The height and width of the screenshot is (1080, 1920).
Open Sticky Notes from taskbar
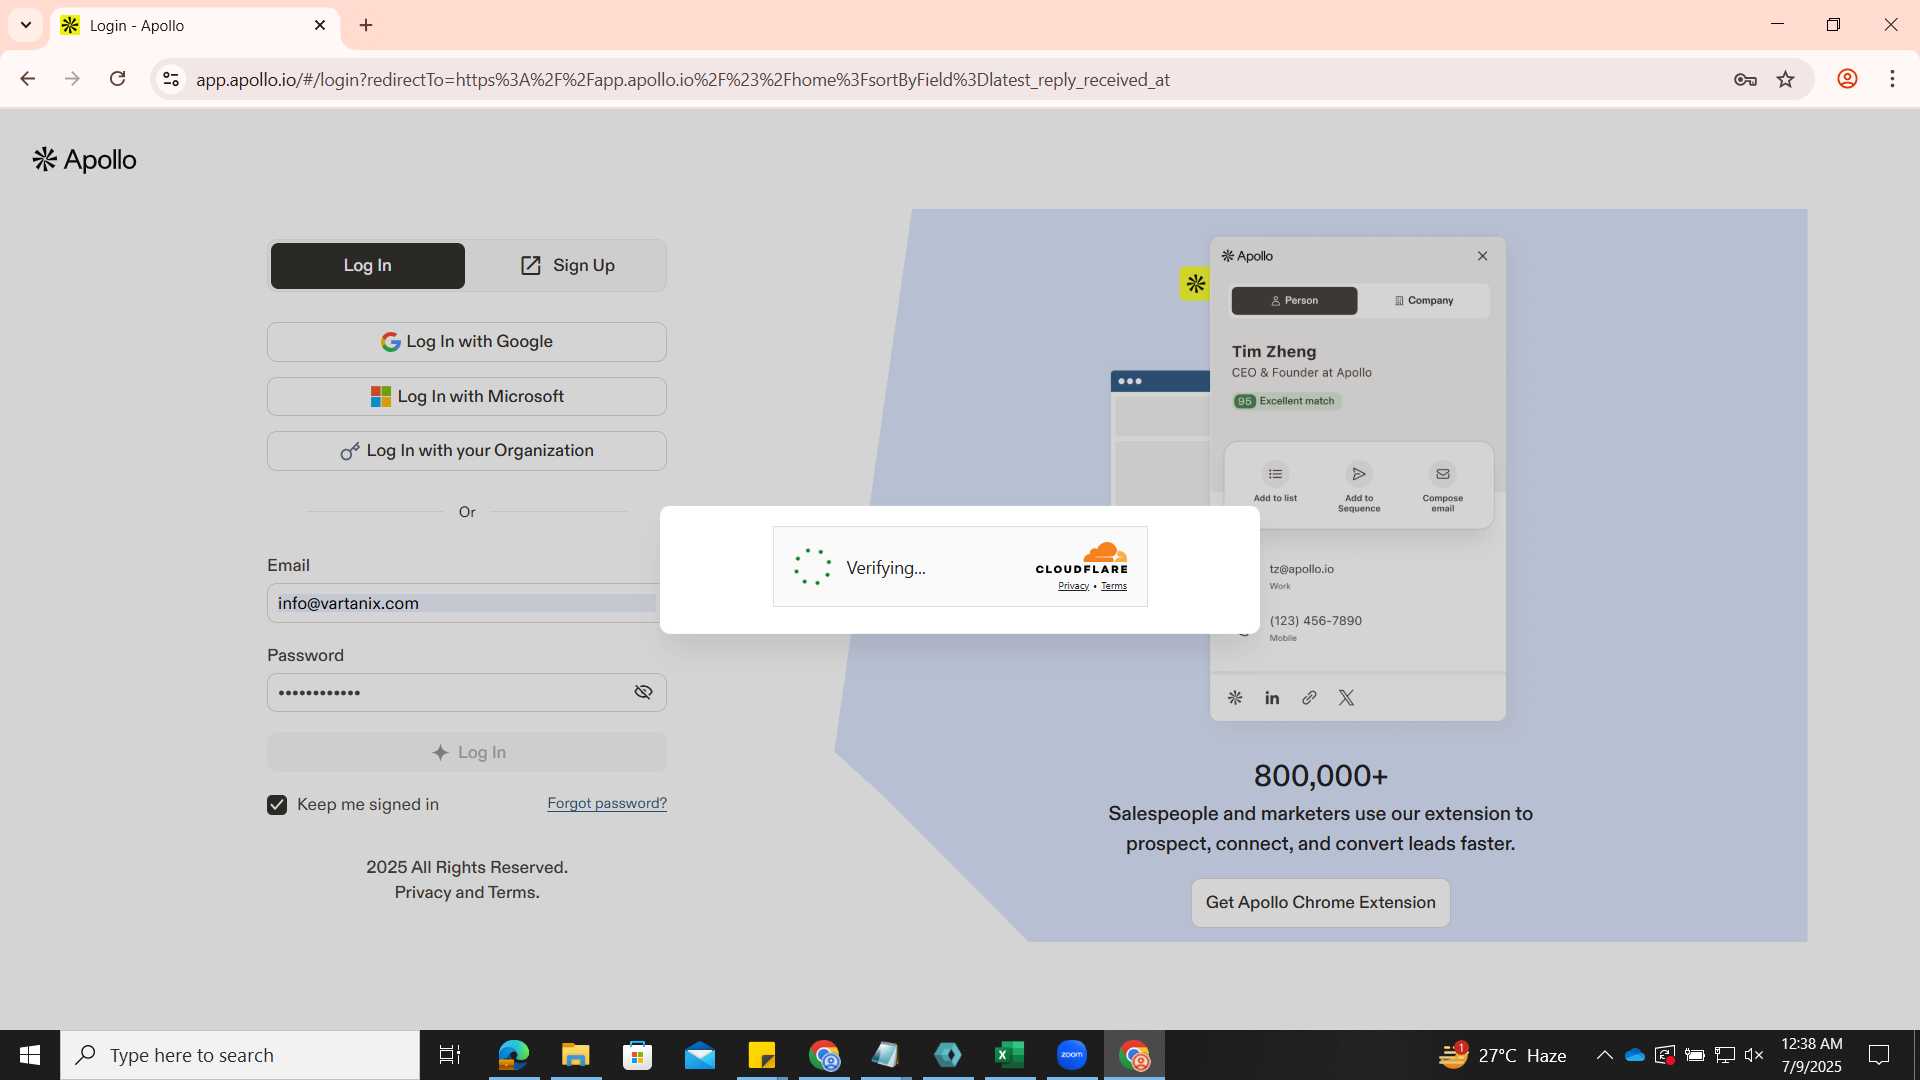(762, 1055)
